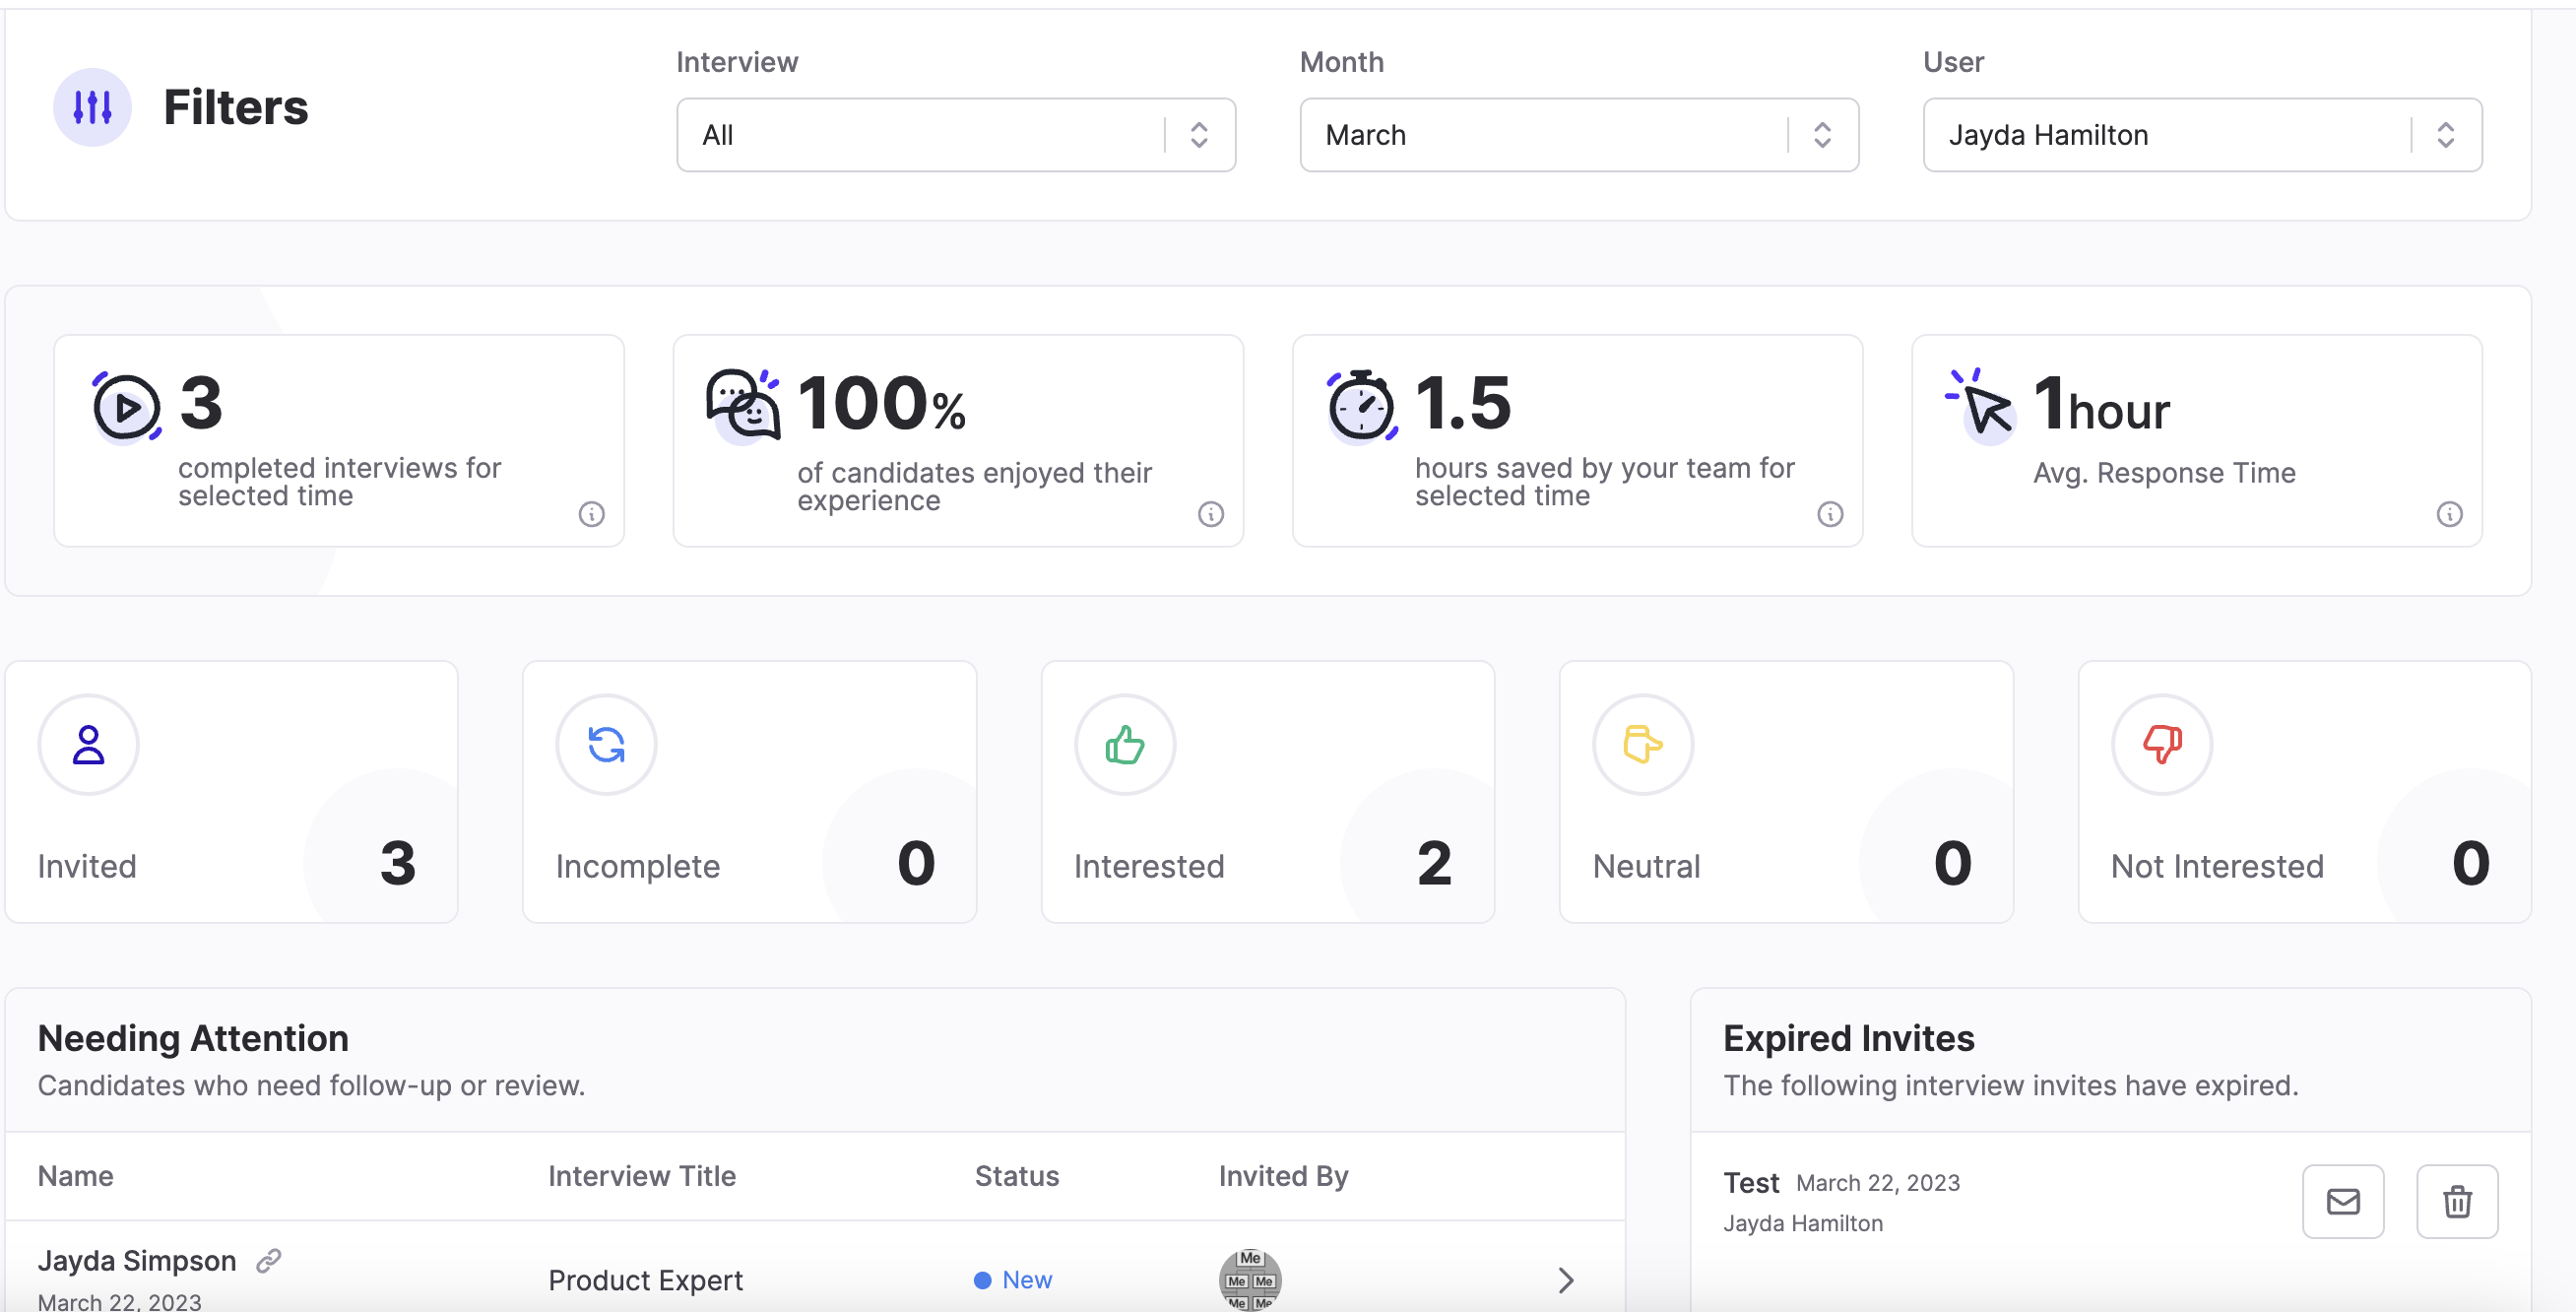Expand details for the Product Expert row

point(1565,1280)
